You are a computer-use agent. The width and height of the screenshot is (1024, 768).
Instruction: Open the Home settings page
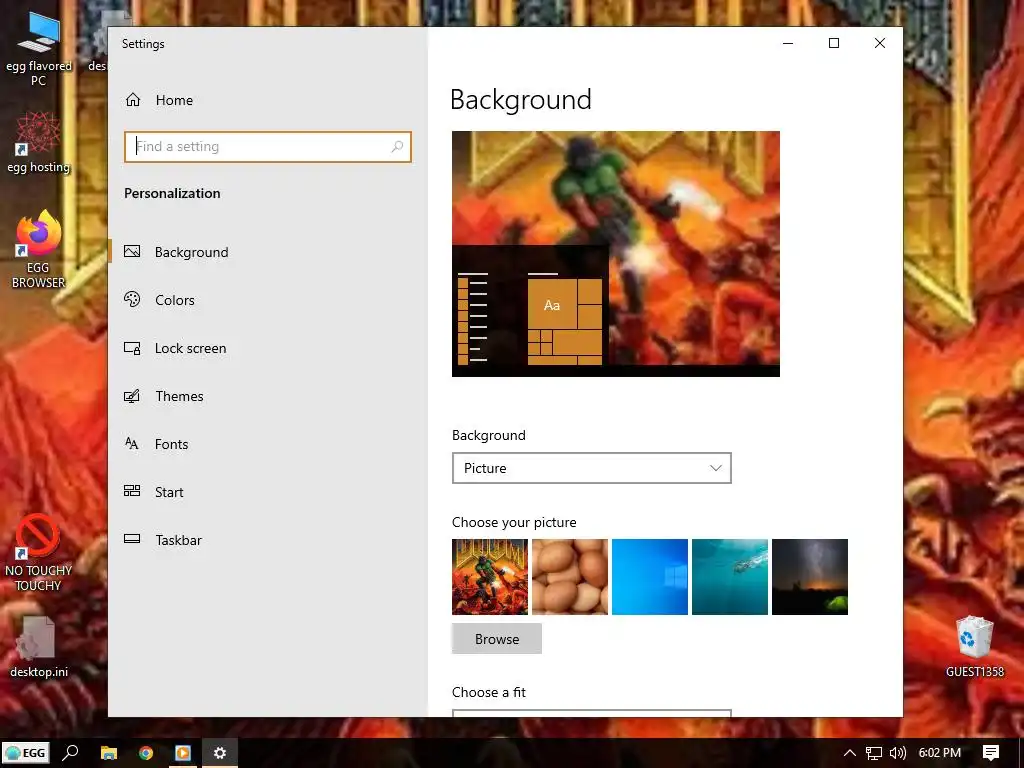click(160, 100)
